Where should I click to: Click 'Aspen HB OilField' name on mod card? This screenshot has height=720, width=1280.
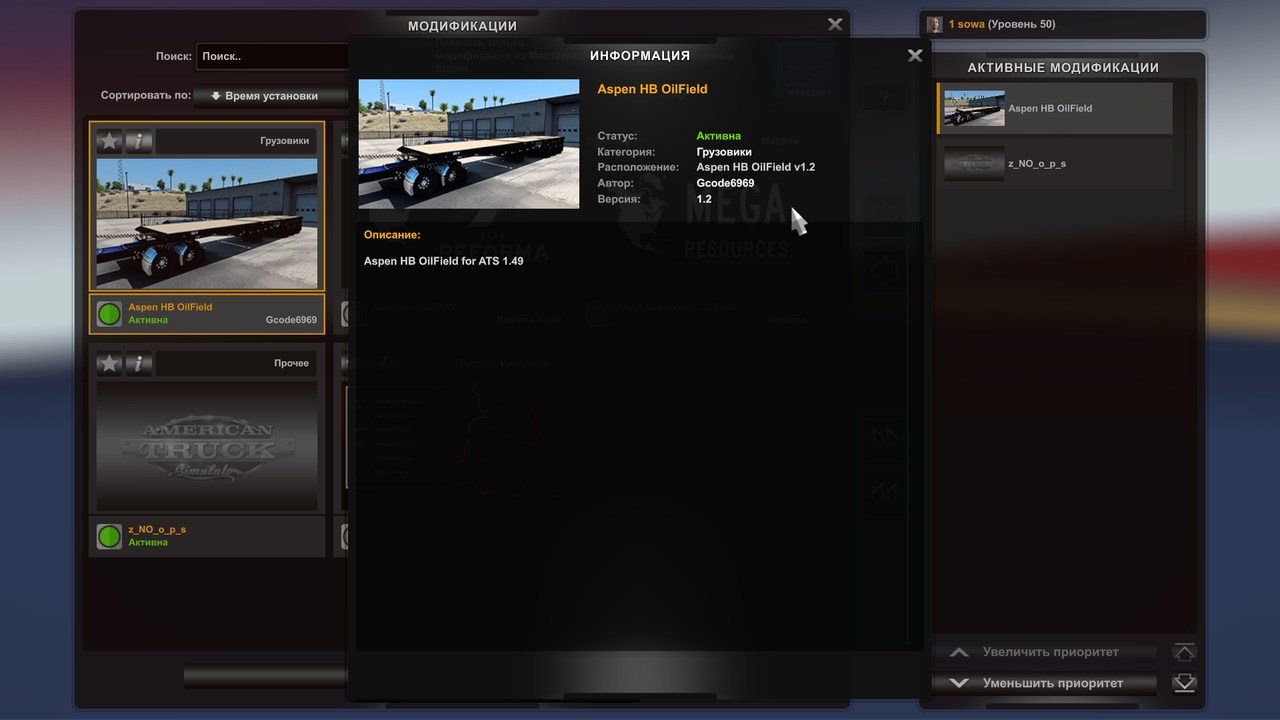pos(170,307)
